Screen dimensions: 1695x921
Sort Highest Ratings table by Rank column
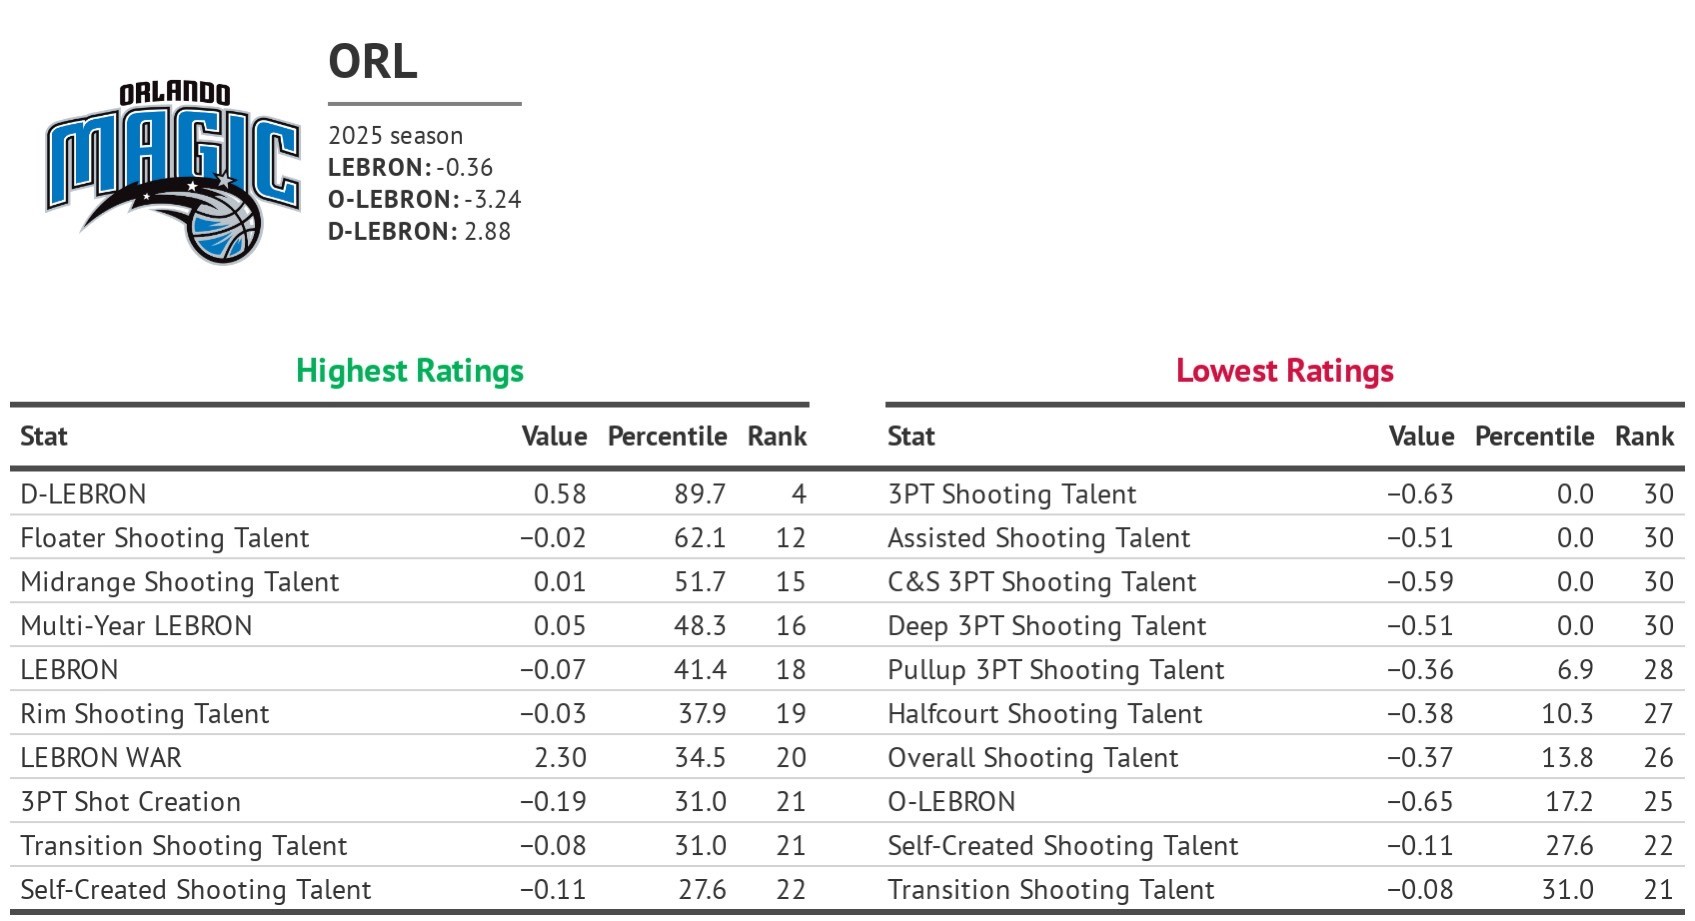point(777,437)
